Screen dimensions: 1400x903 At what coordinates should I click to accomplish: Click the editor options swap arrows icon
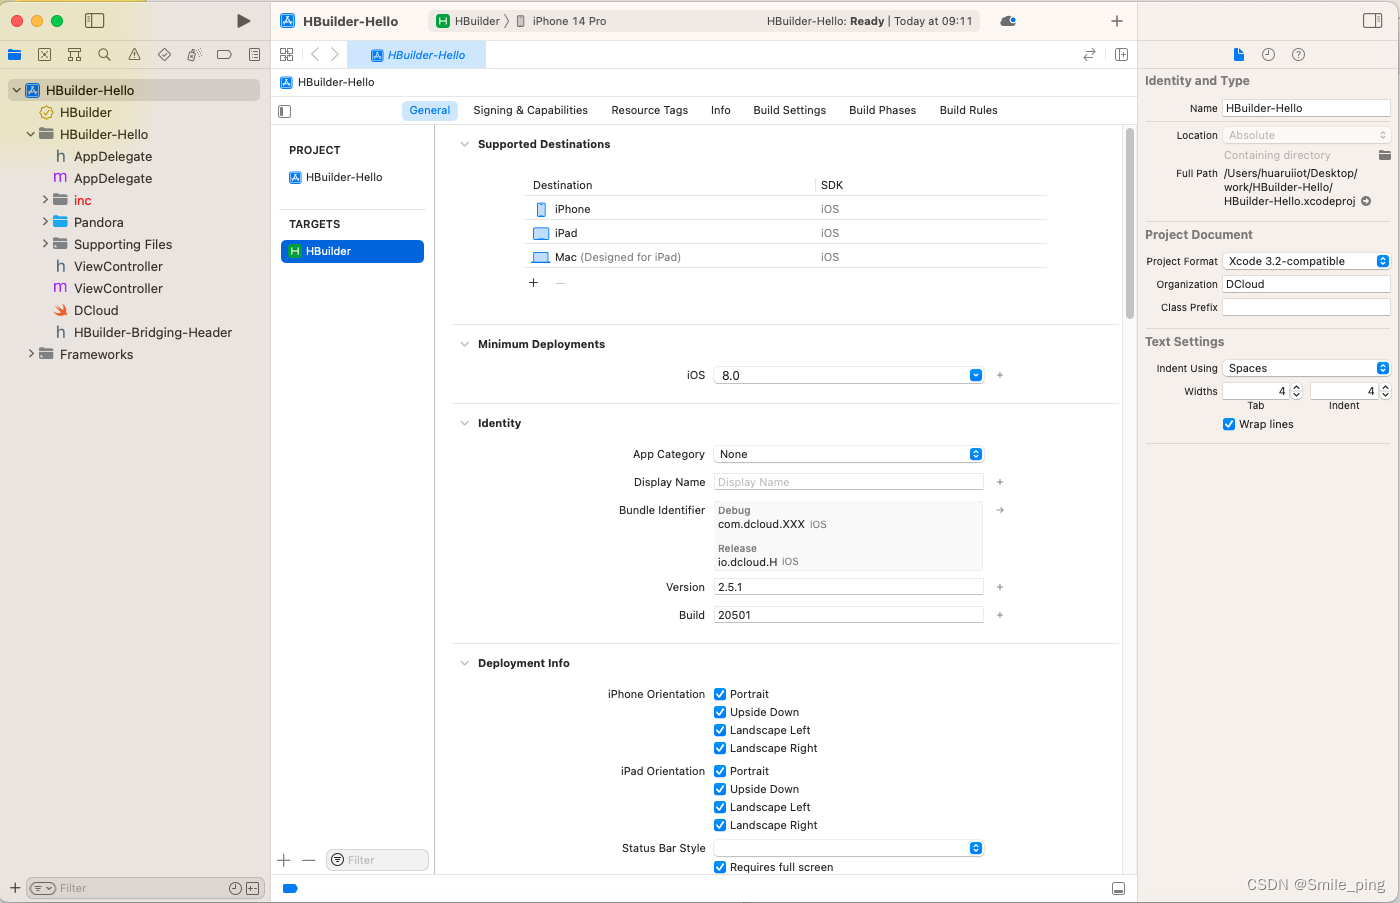point(1089,55)
